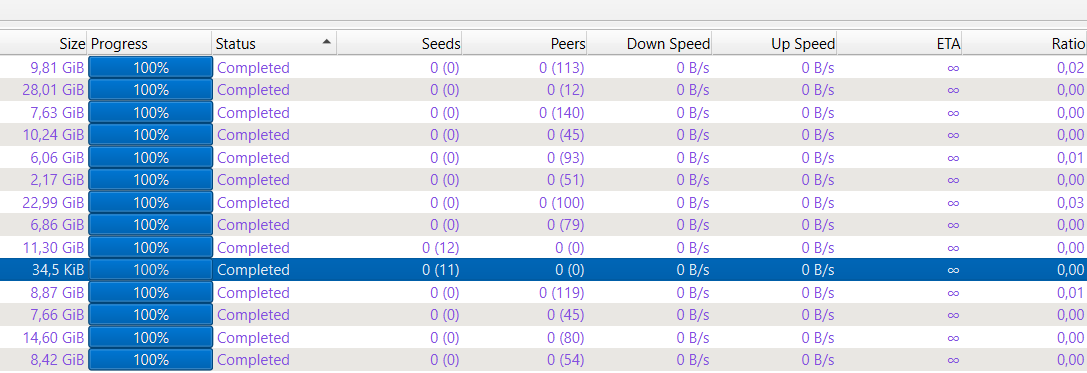Sort by the Size column header
This screenshot has width=1087, height=373.
point(43,44)
